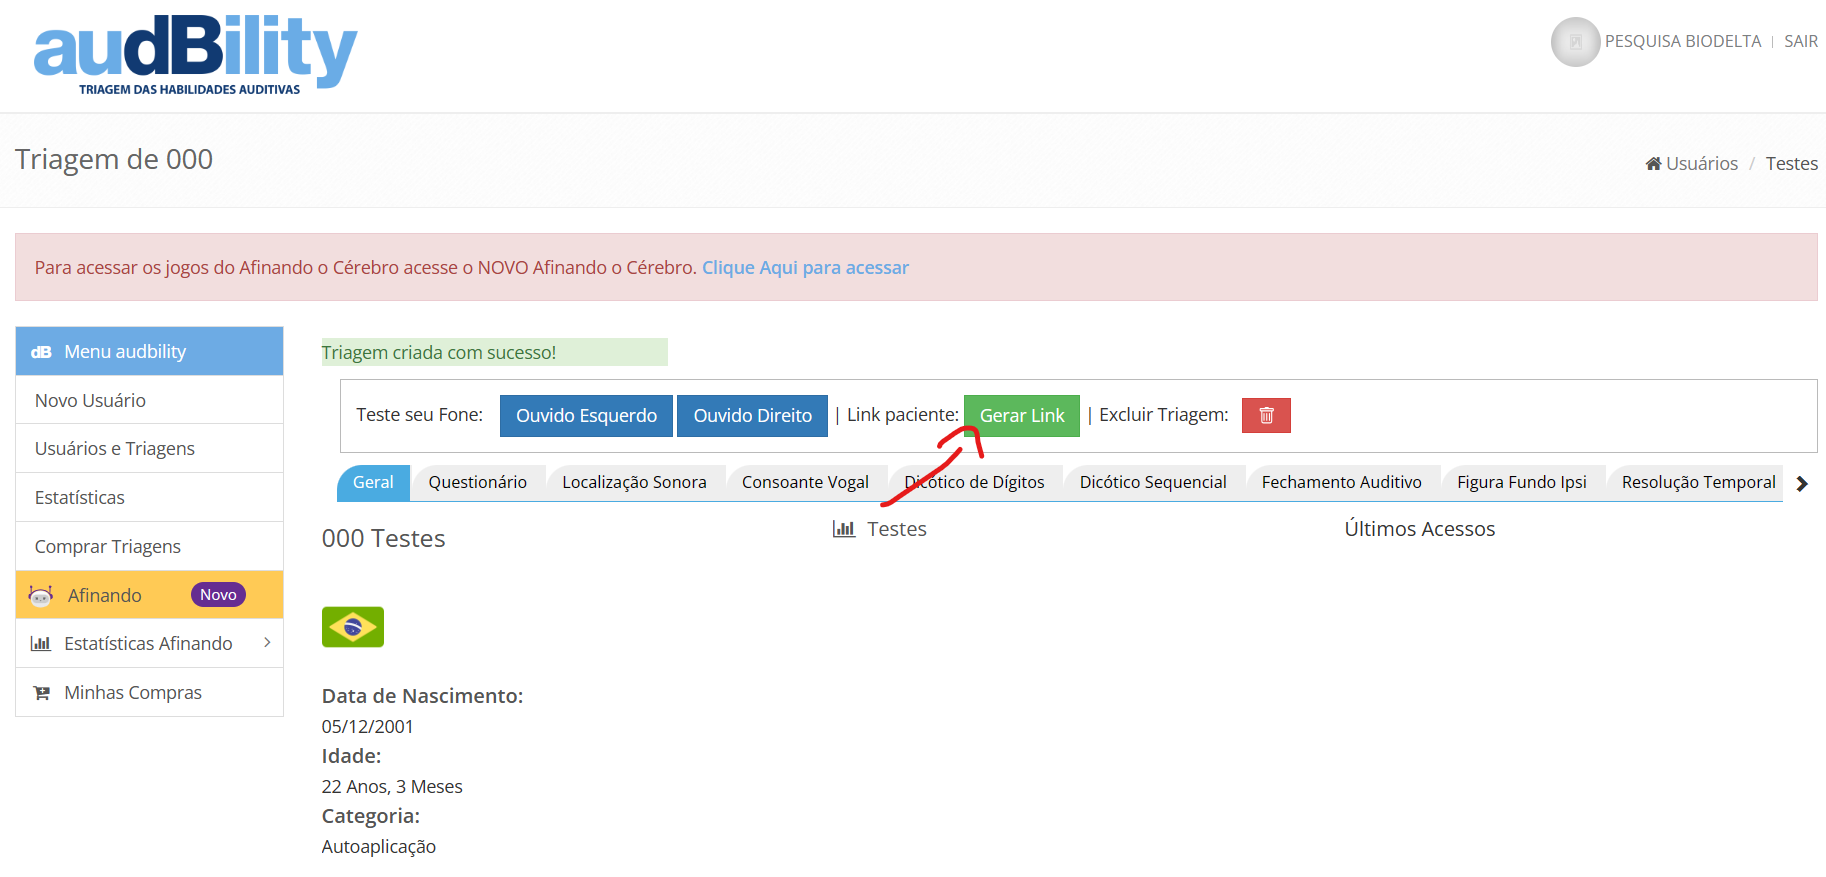This screenshot has width=1826, height=877.
Task: Show more tabs with right arrow
Action: (x=1802, y=484)
